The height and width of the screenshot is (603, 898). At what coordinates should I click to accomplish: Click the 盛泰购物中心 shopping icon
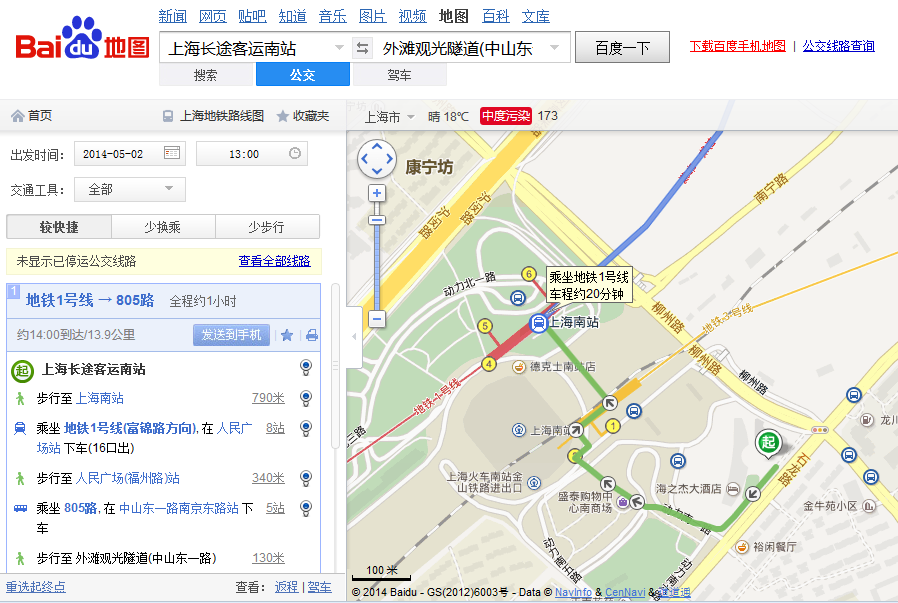622,502
